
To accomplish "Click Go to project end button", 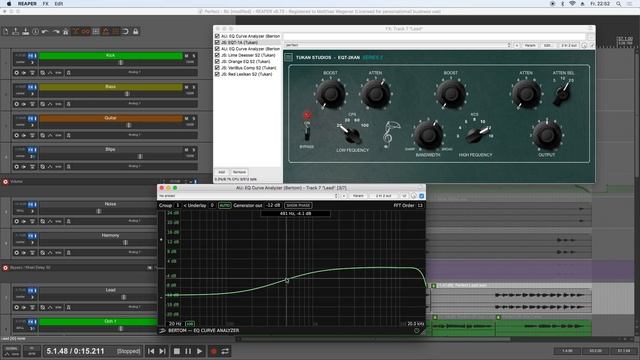I will click(x=162, y=351).
